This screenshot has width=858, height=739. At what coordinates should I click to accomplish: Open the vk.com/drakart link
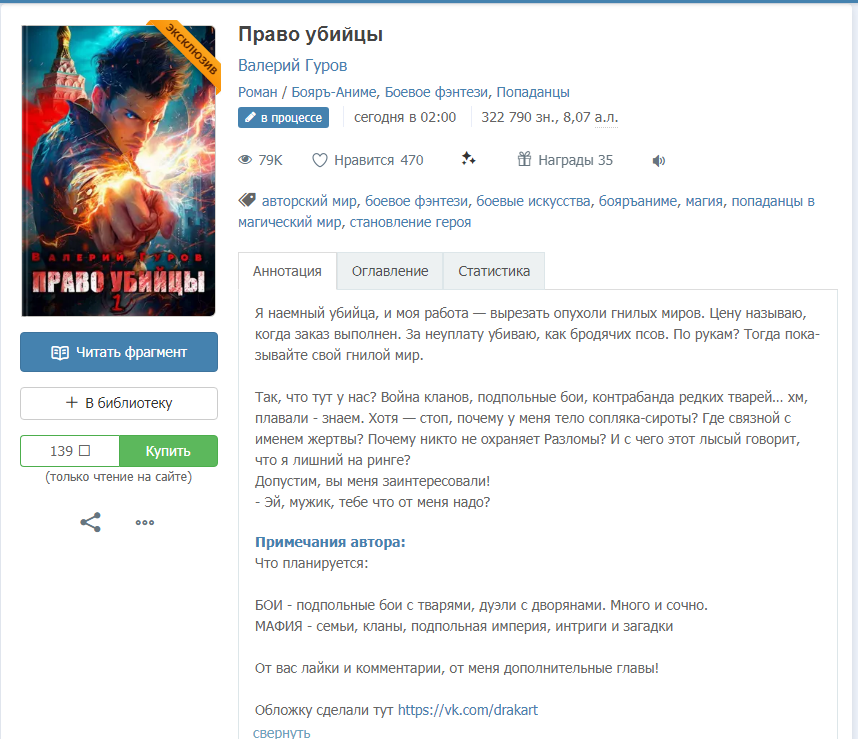[467, 710]
